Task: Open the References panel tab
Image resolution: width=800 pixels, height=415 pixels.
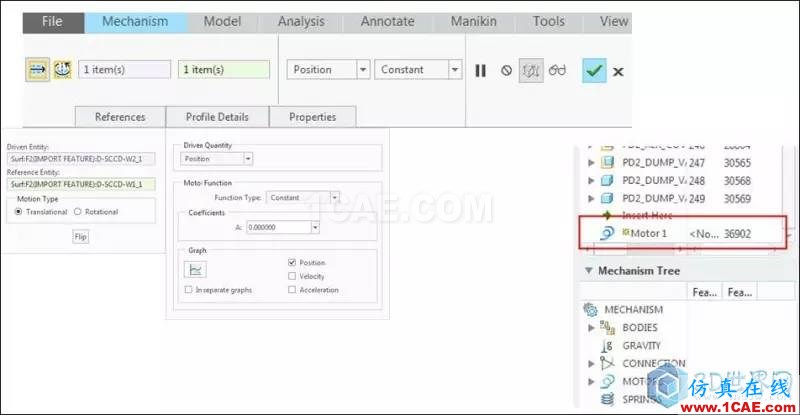Action: click(x=120, y=117)
